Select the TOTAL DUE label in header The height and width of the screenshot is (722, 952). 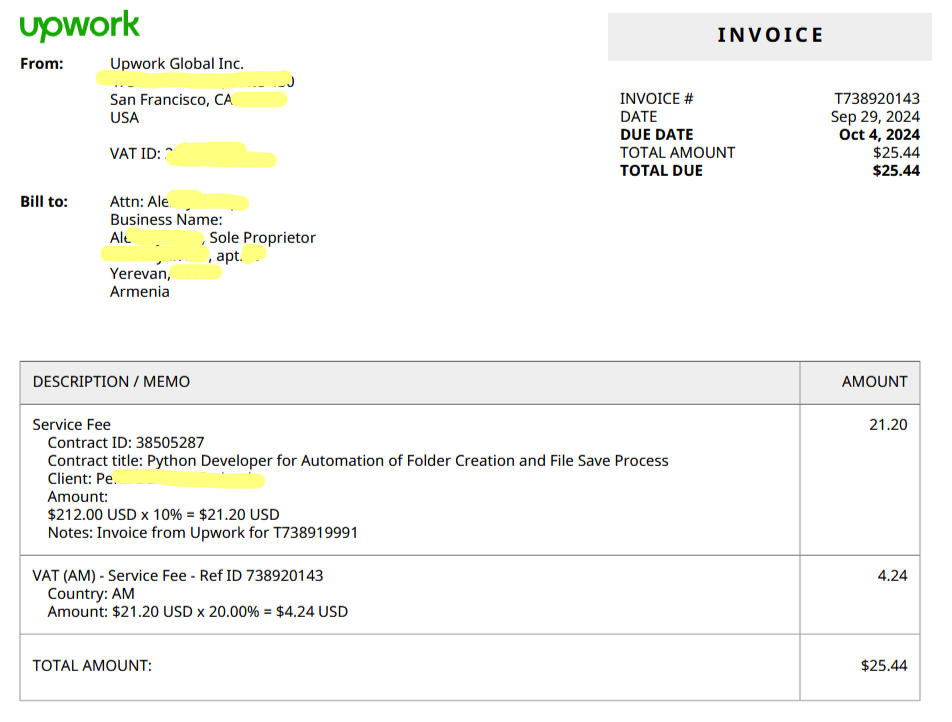click(661, 171)
